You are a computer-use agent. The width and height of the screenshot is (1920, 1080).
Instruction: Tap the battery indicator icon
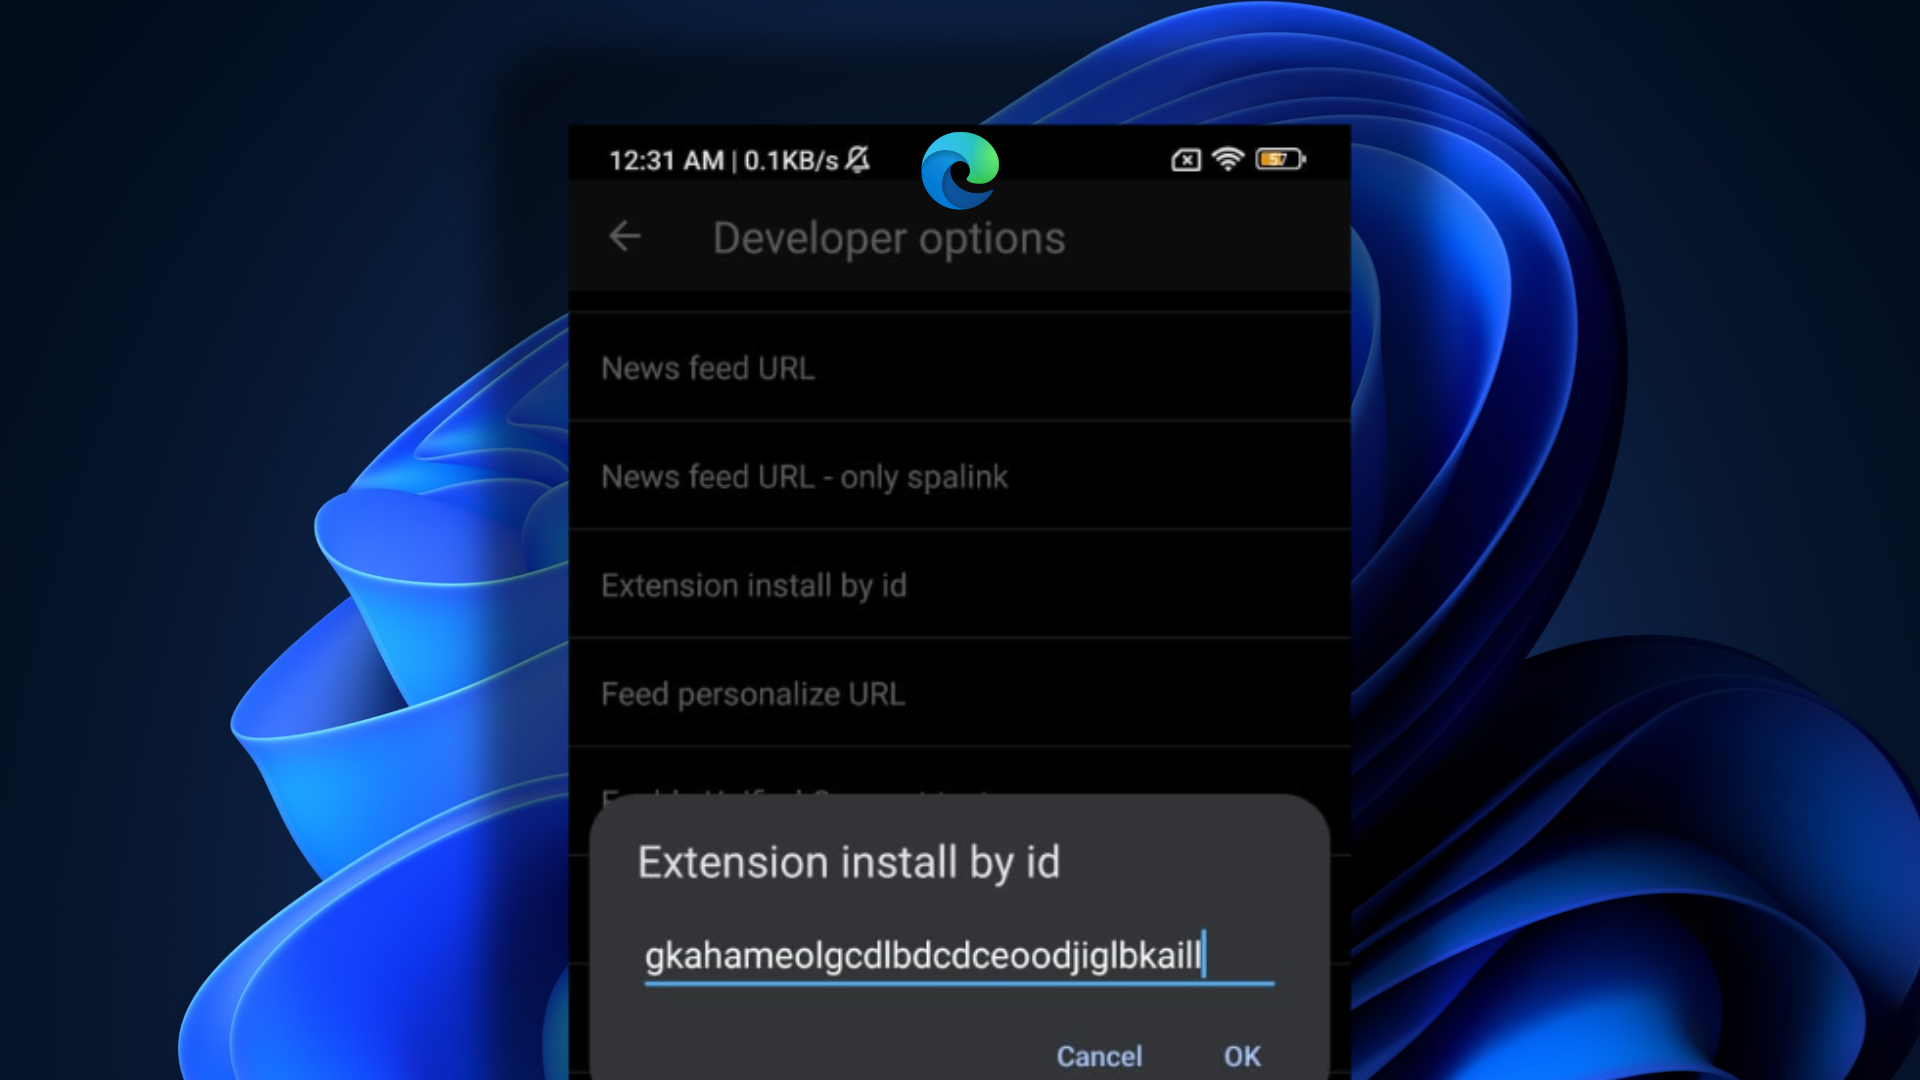(x=1281, y=159)
